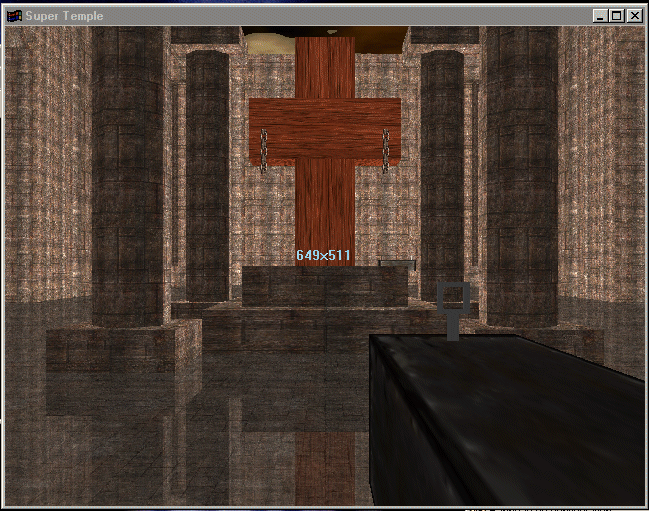
Task: Click the right chain on the cross
Action: click(x=386, y=148)
